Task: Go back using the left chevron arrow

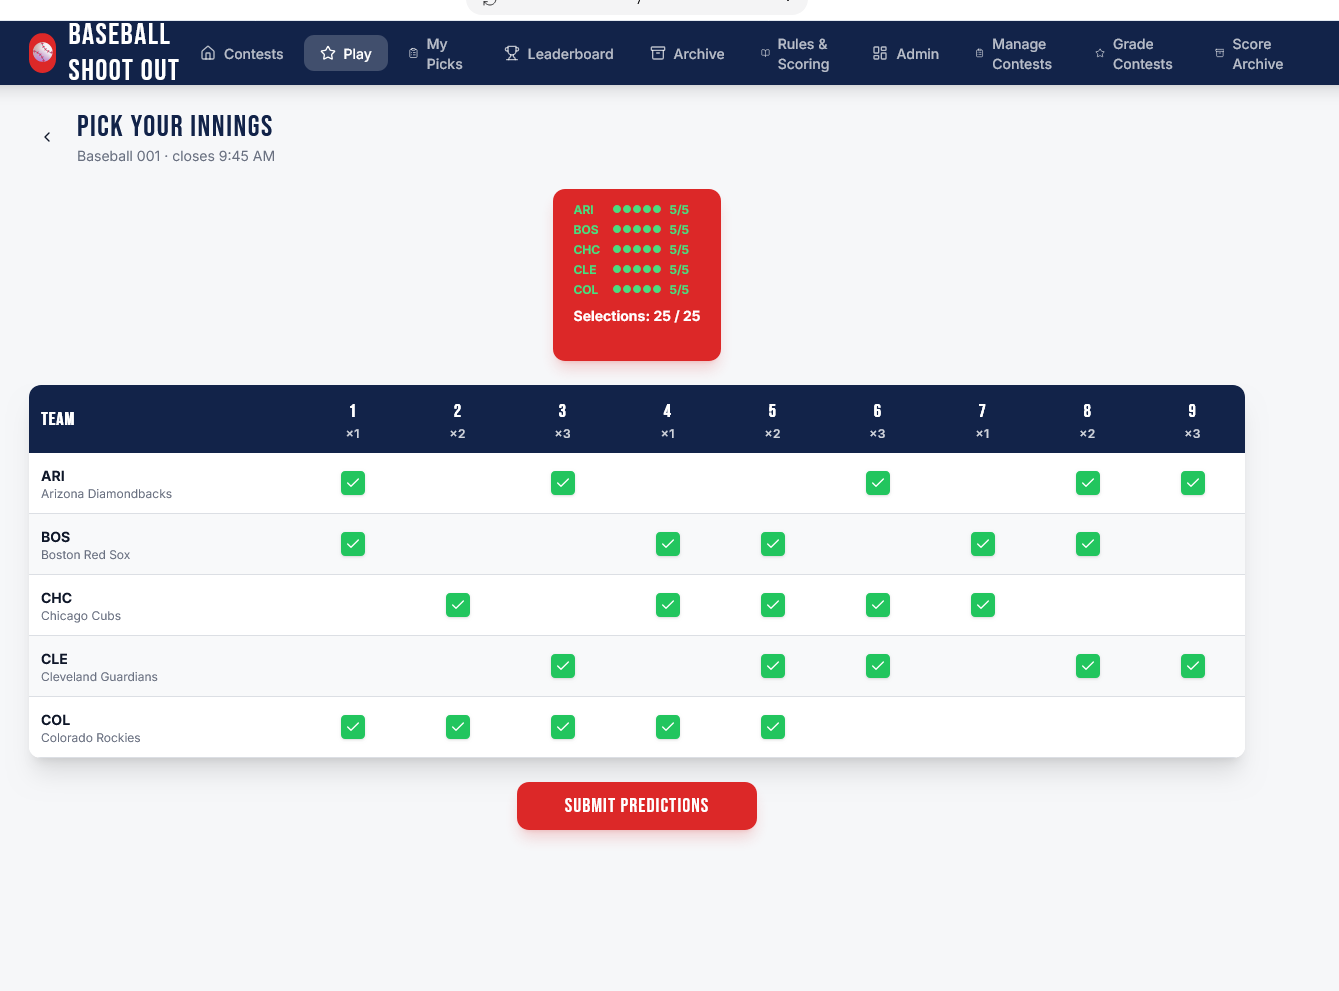Action: (x=47, y=137)
